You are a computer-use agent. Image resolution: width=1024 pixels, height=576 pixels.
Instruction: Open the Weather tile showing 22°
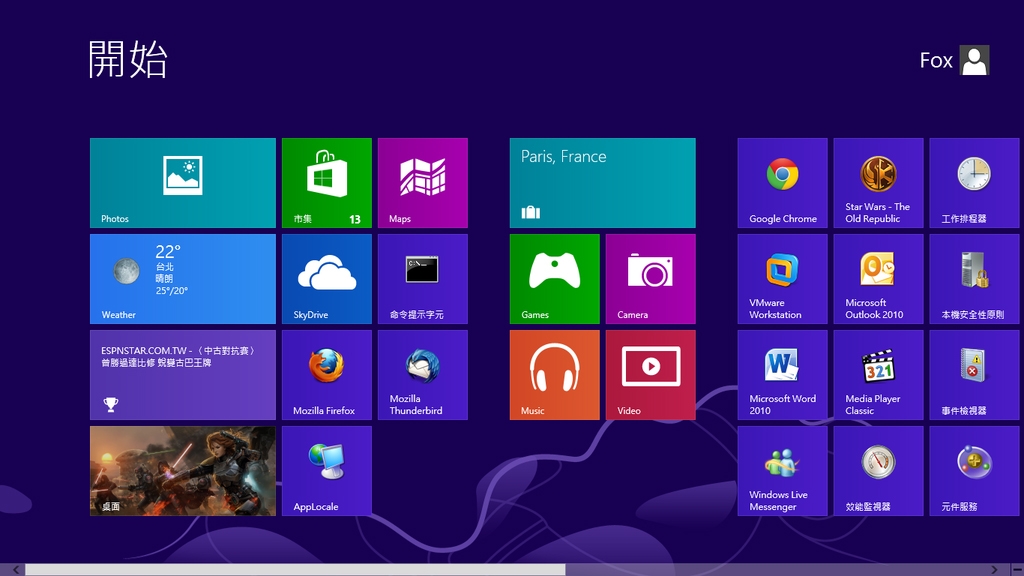click(x=183, y=279)
